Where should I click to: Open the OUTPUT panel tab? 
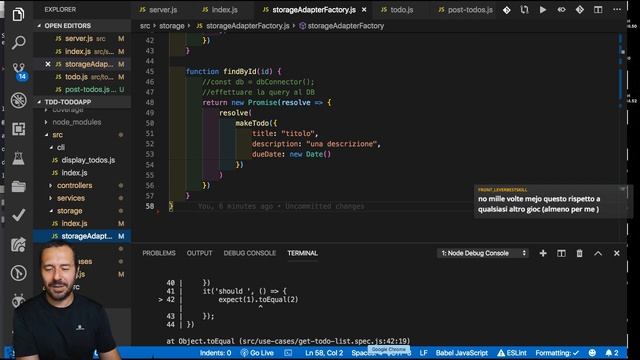pos(199,253)
